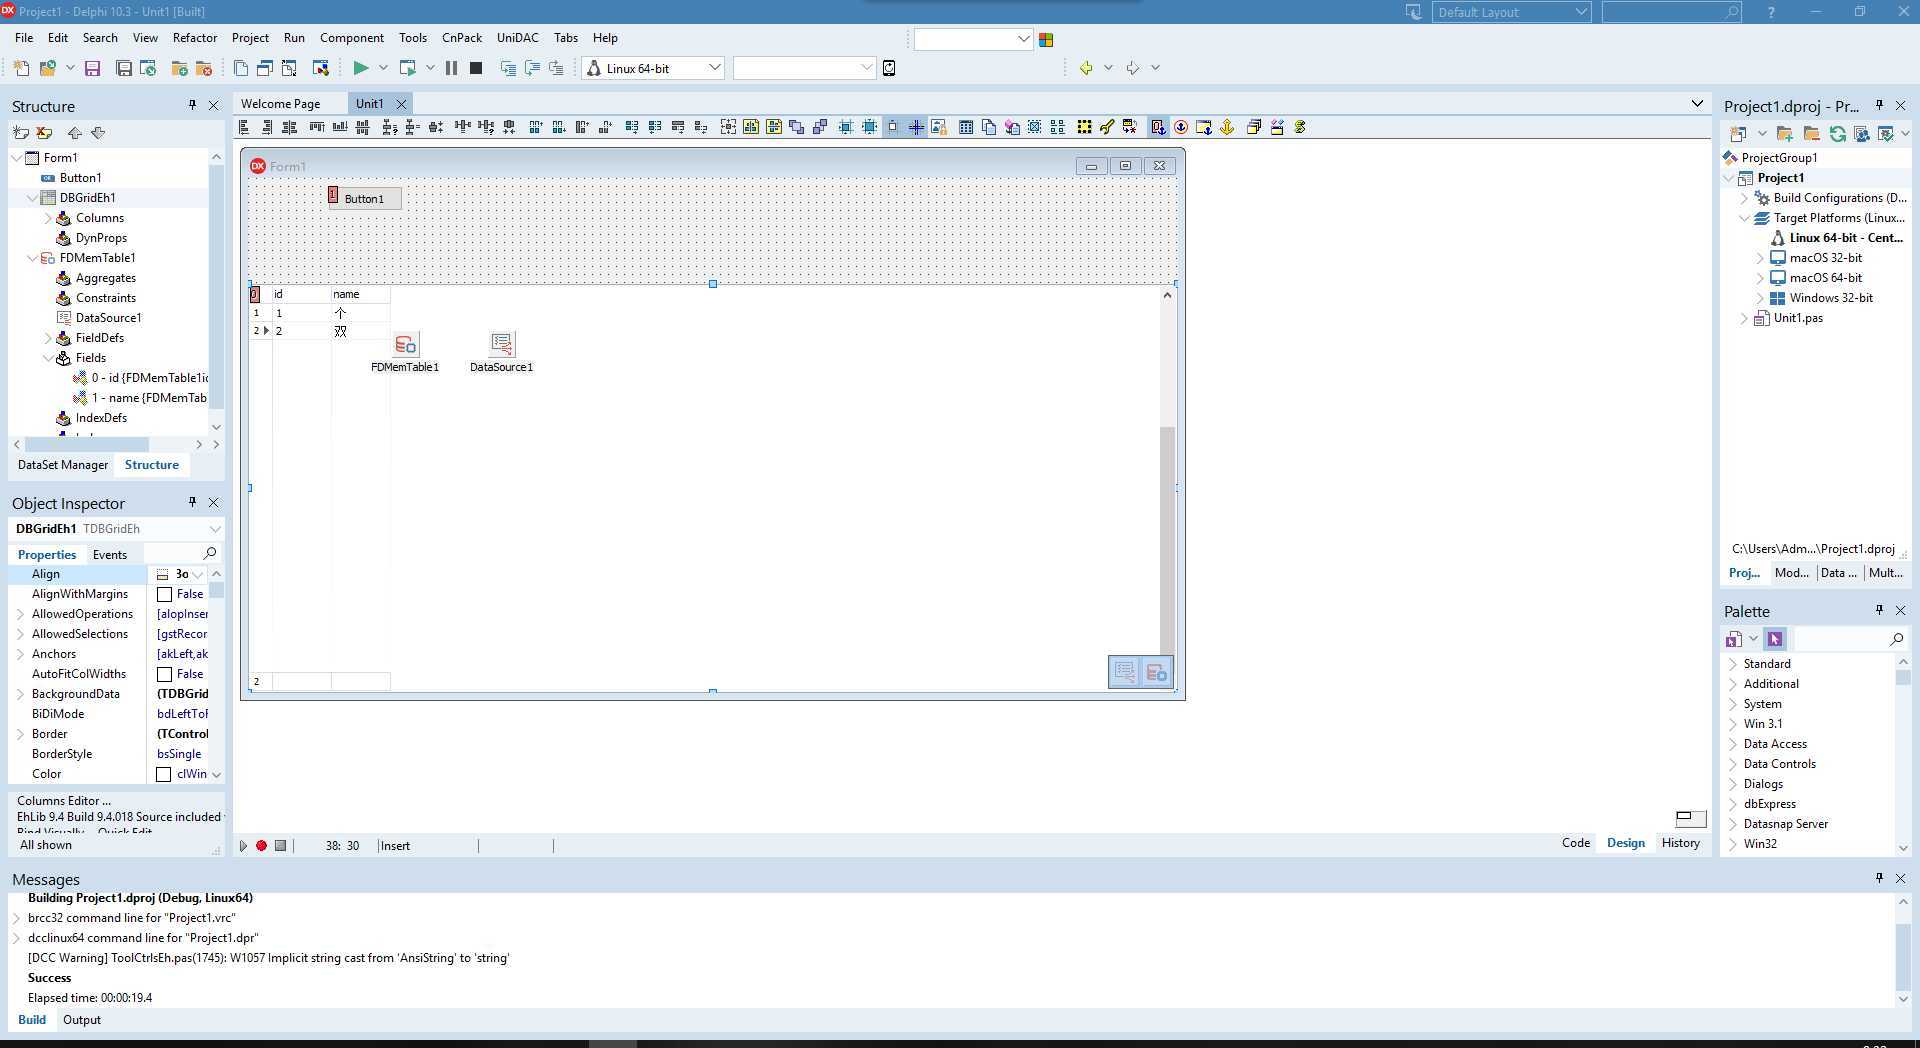Pin the Messages panel

[x=1879, y=878]
